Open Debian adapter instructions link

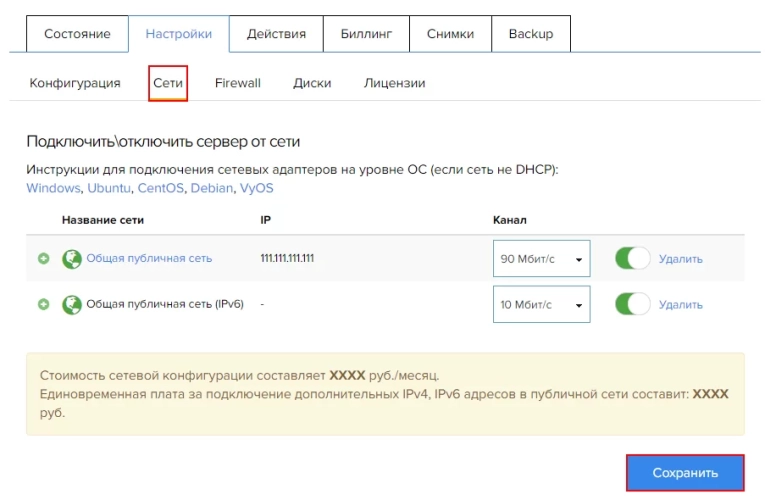[212, 188]
